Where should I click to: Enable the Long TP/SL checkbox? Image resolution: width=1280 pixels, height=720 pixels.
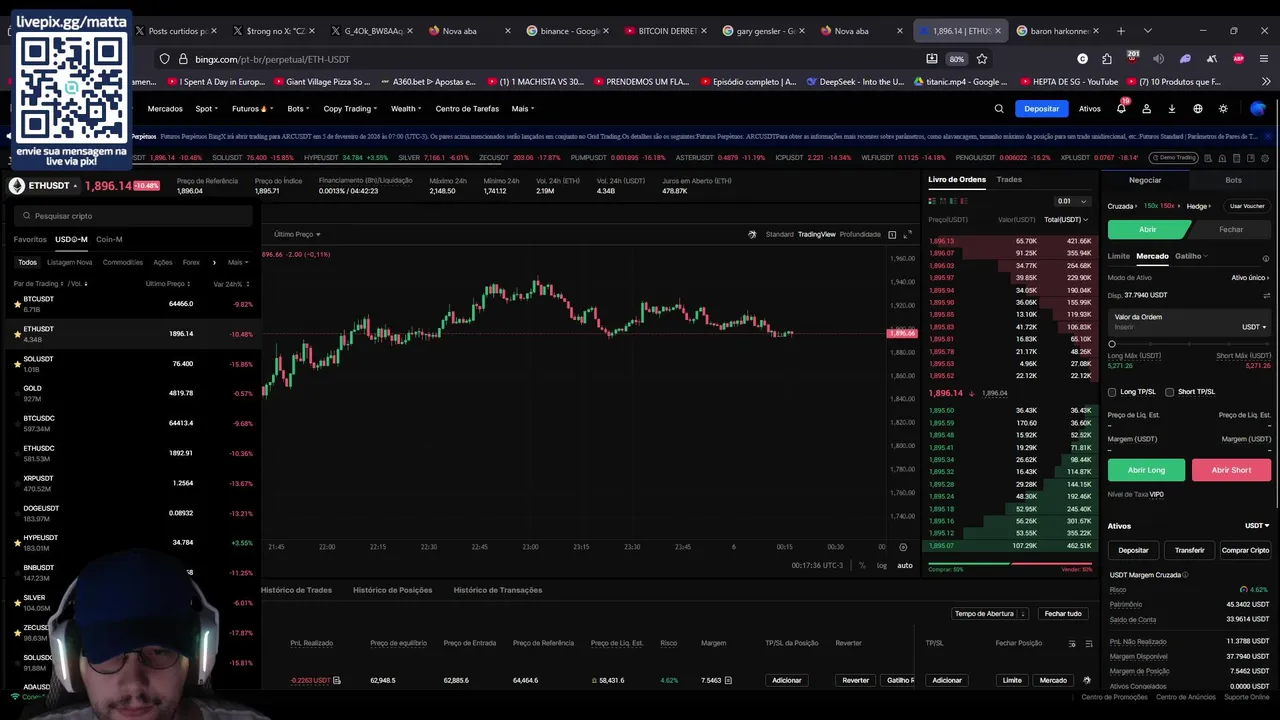coord(1112,392)
